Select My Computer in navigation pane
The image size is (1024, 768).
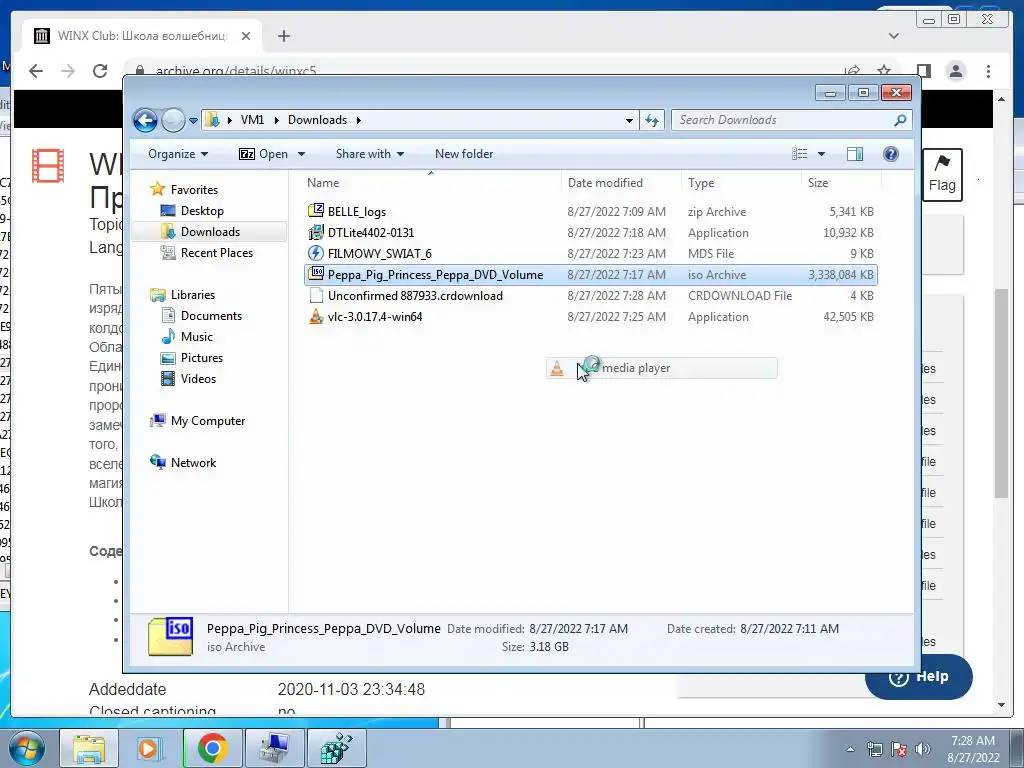[x=208, y=421]
